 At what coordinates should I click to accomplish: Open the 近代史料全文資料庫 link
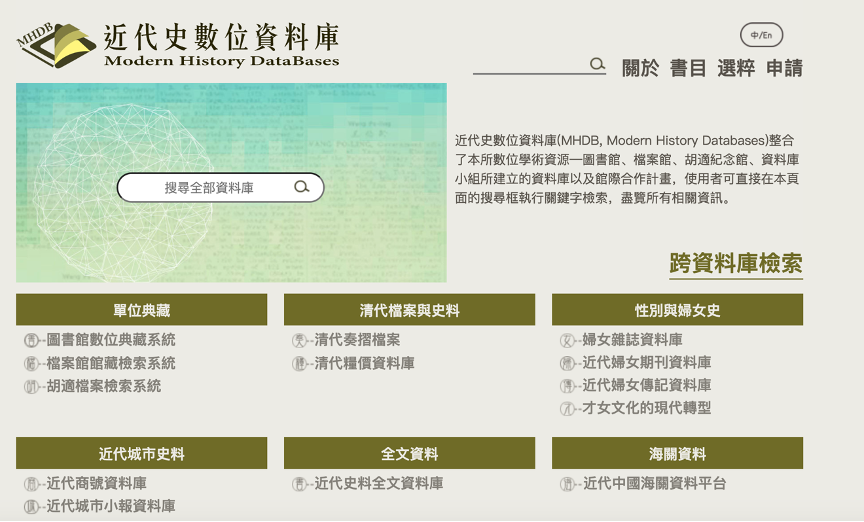click(x=379, y=484)
